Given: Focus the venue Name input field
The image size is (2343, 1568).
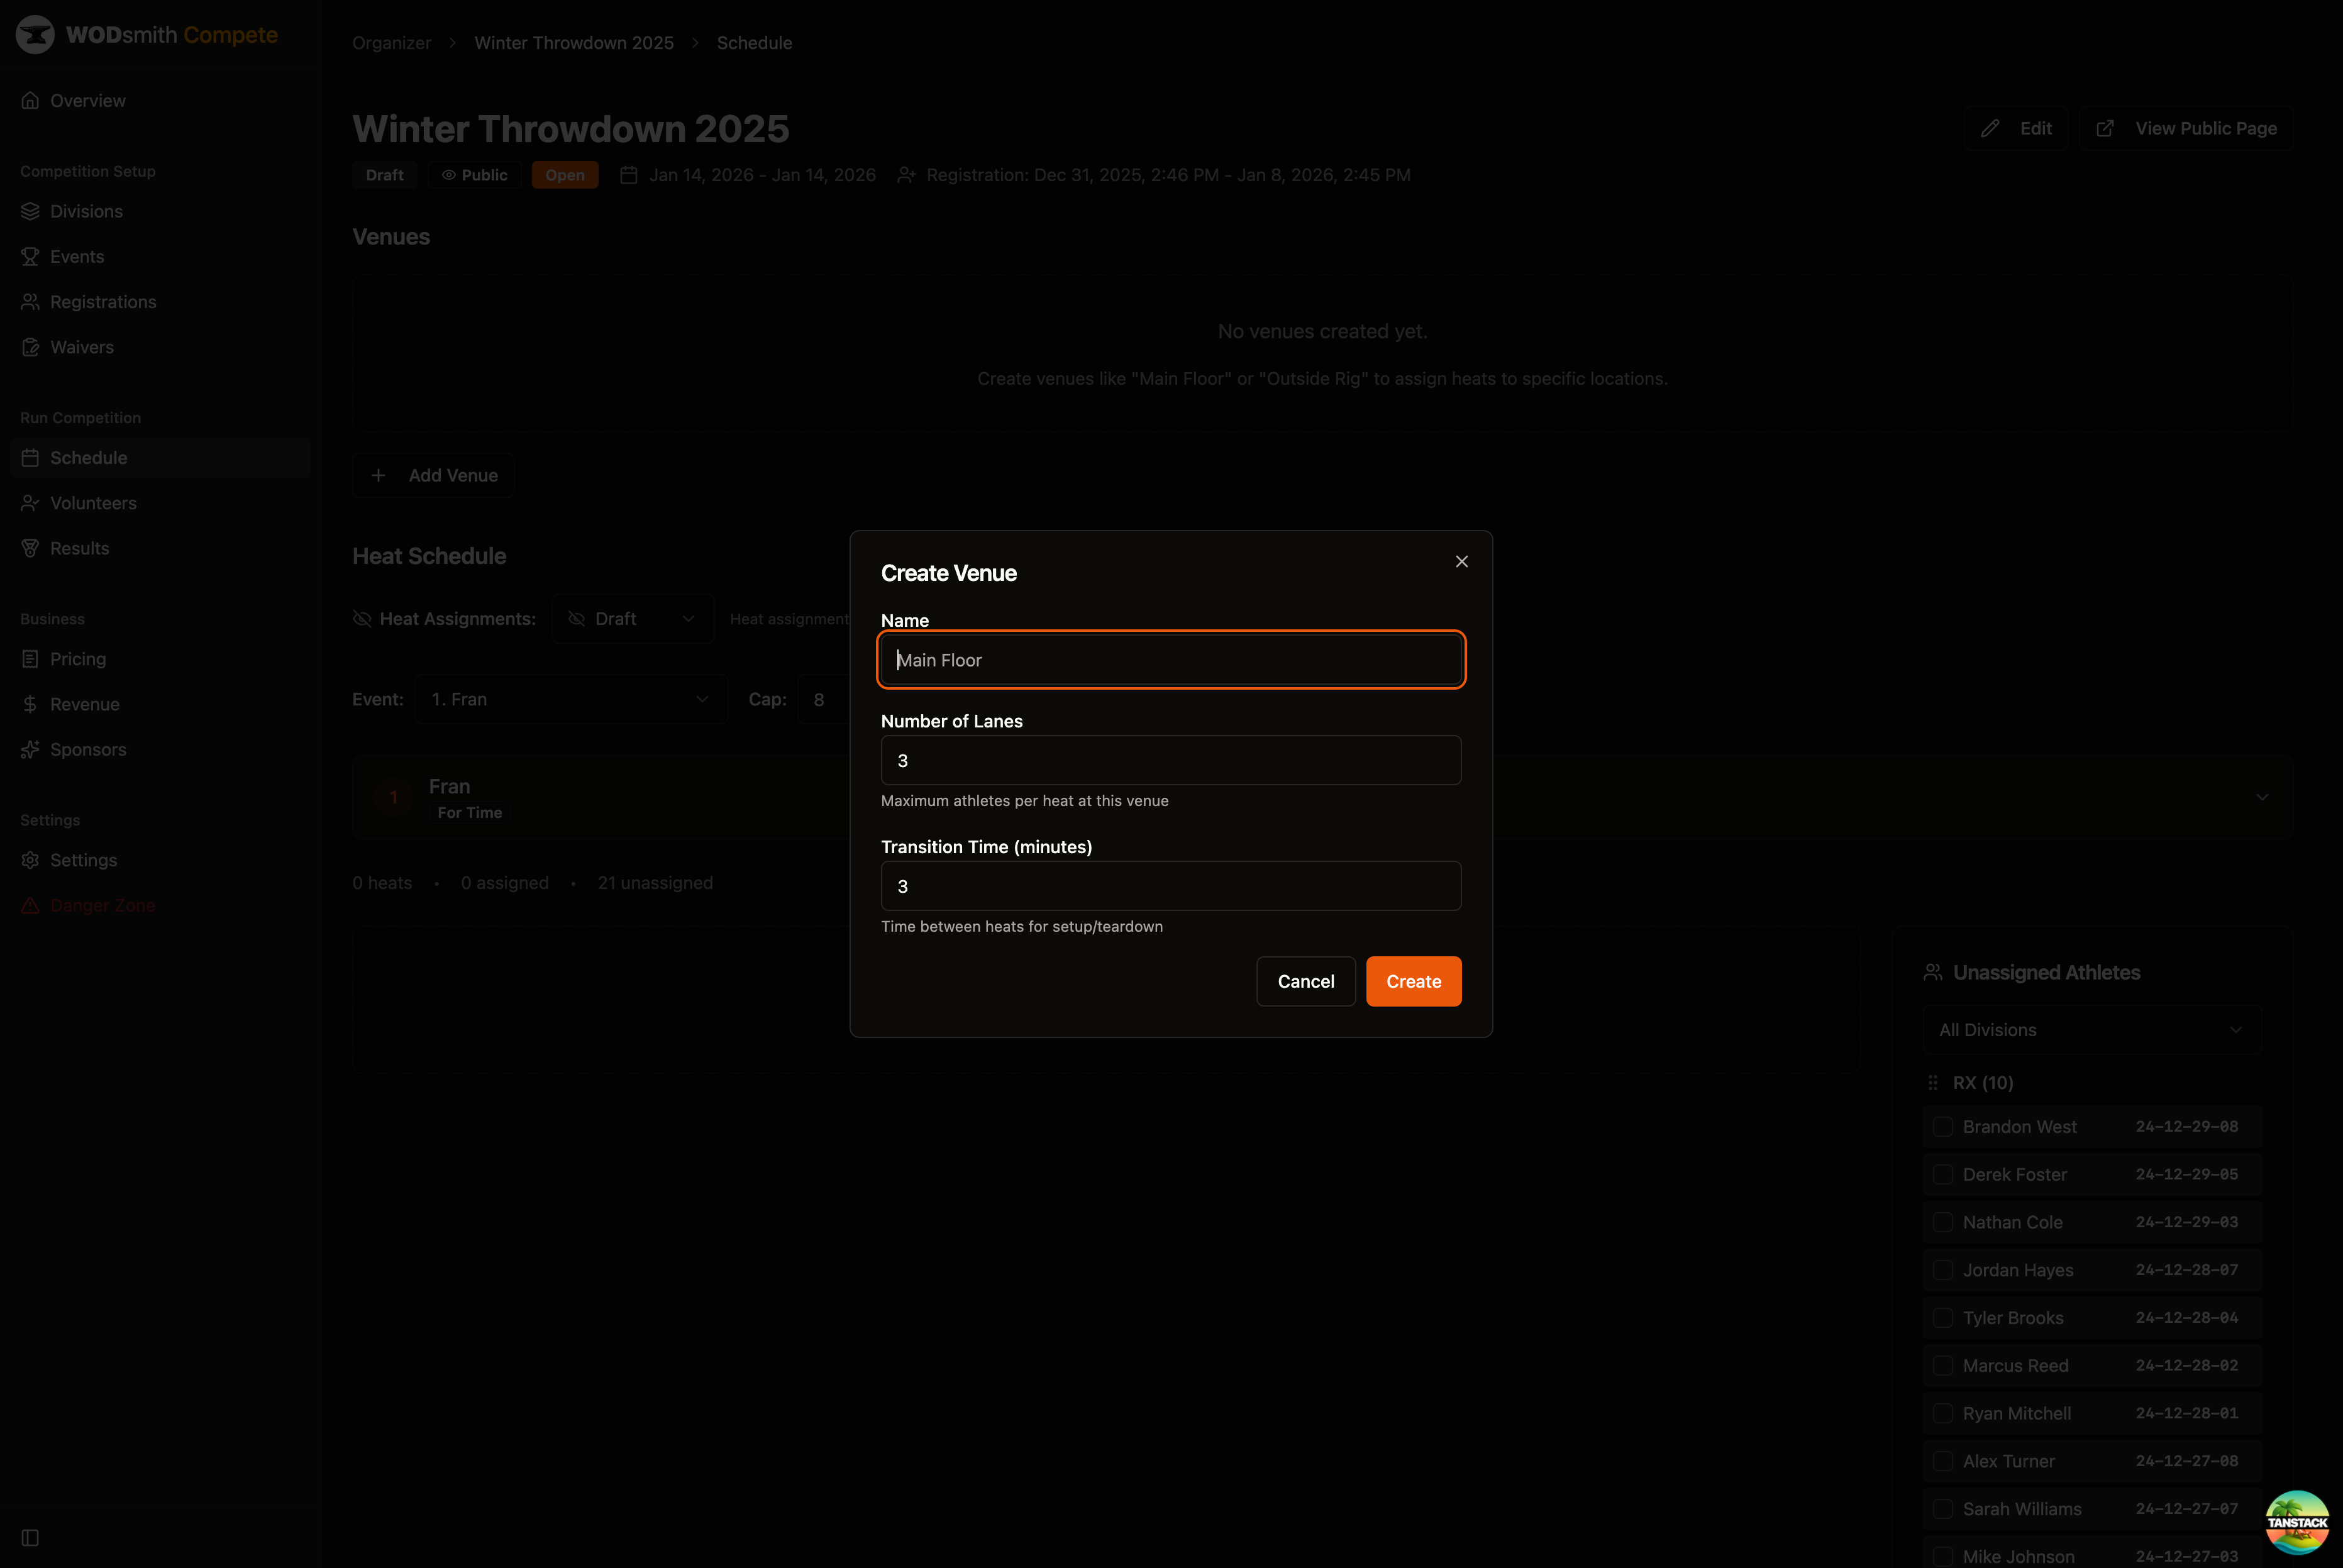Looking at the screenshot, I should [1171, 660].
